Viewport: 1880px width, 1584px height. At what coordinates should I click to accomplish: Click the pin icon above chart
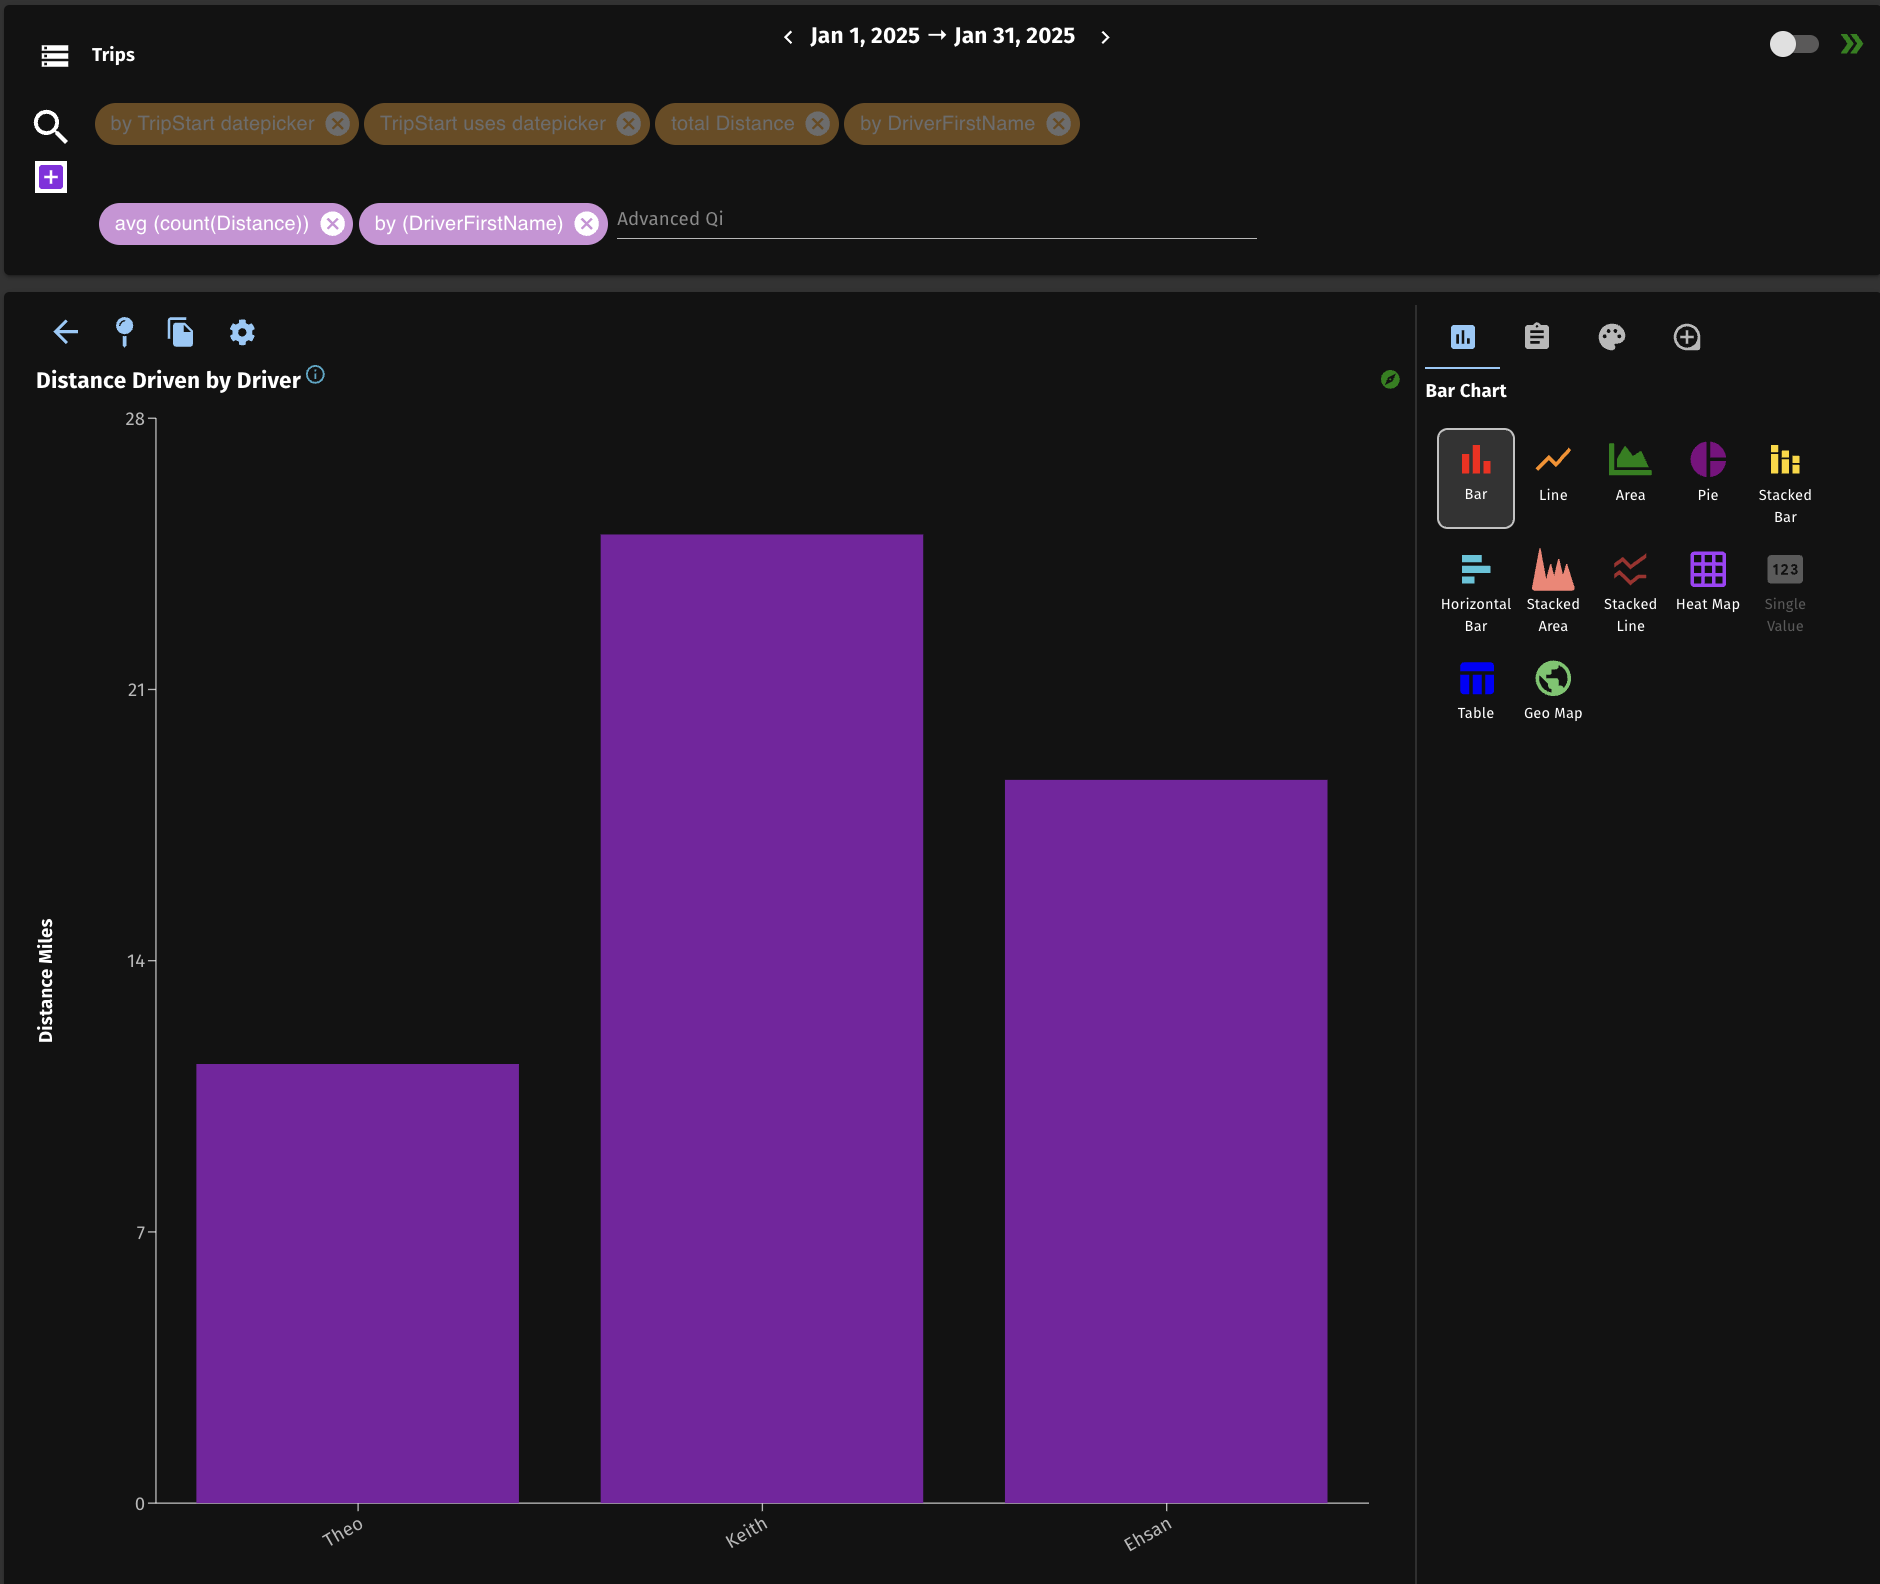(x=124, y=332)
